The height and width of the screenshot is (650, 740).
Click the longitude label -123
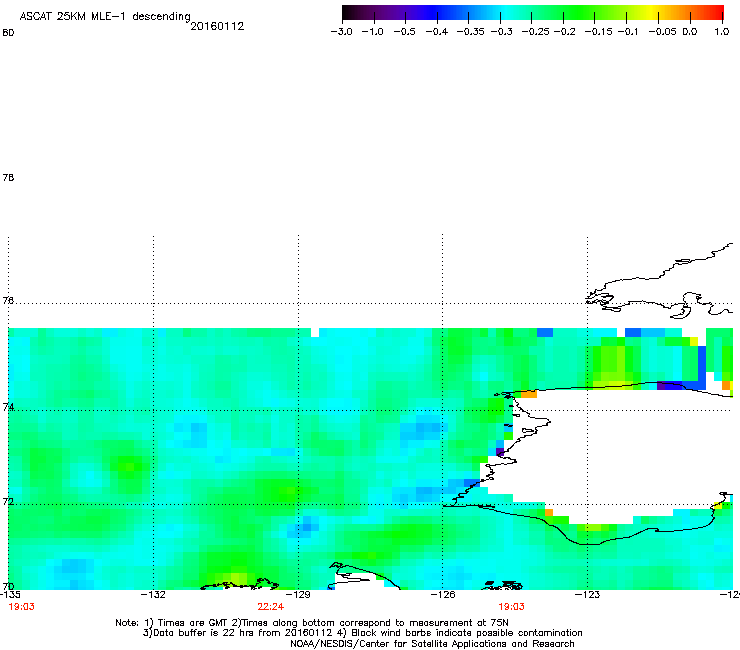[x=587, y=594]
